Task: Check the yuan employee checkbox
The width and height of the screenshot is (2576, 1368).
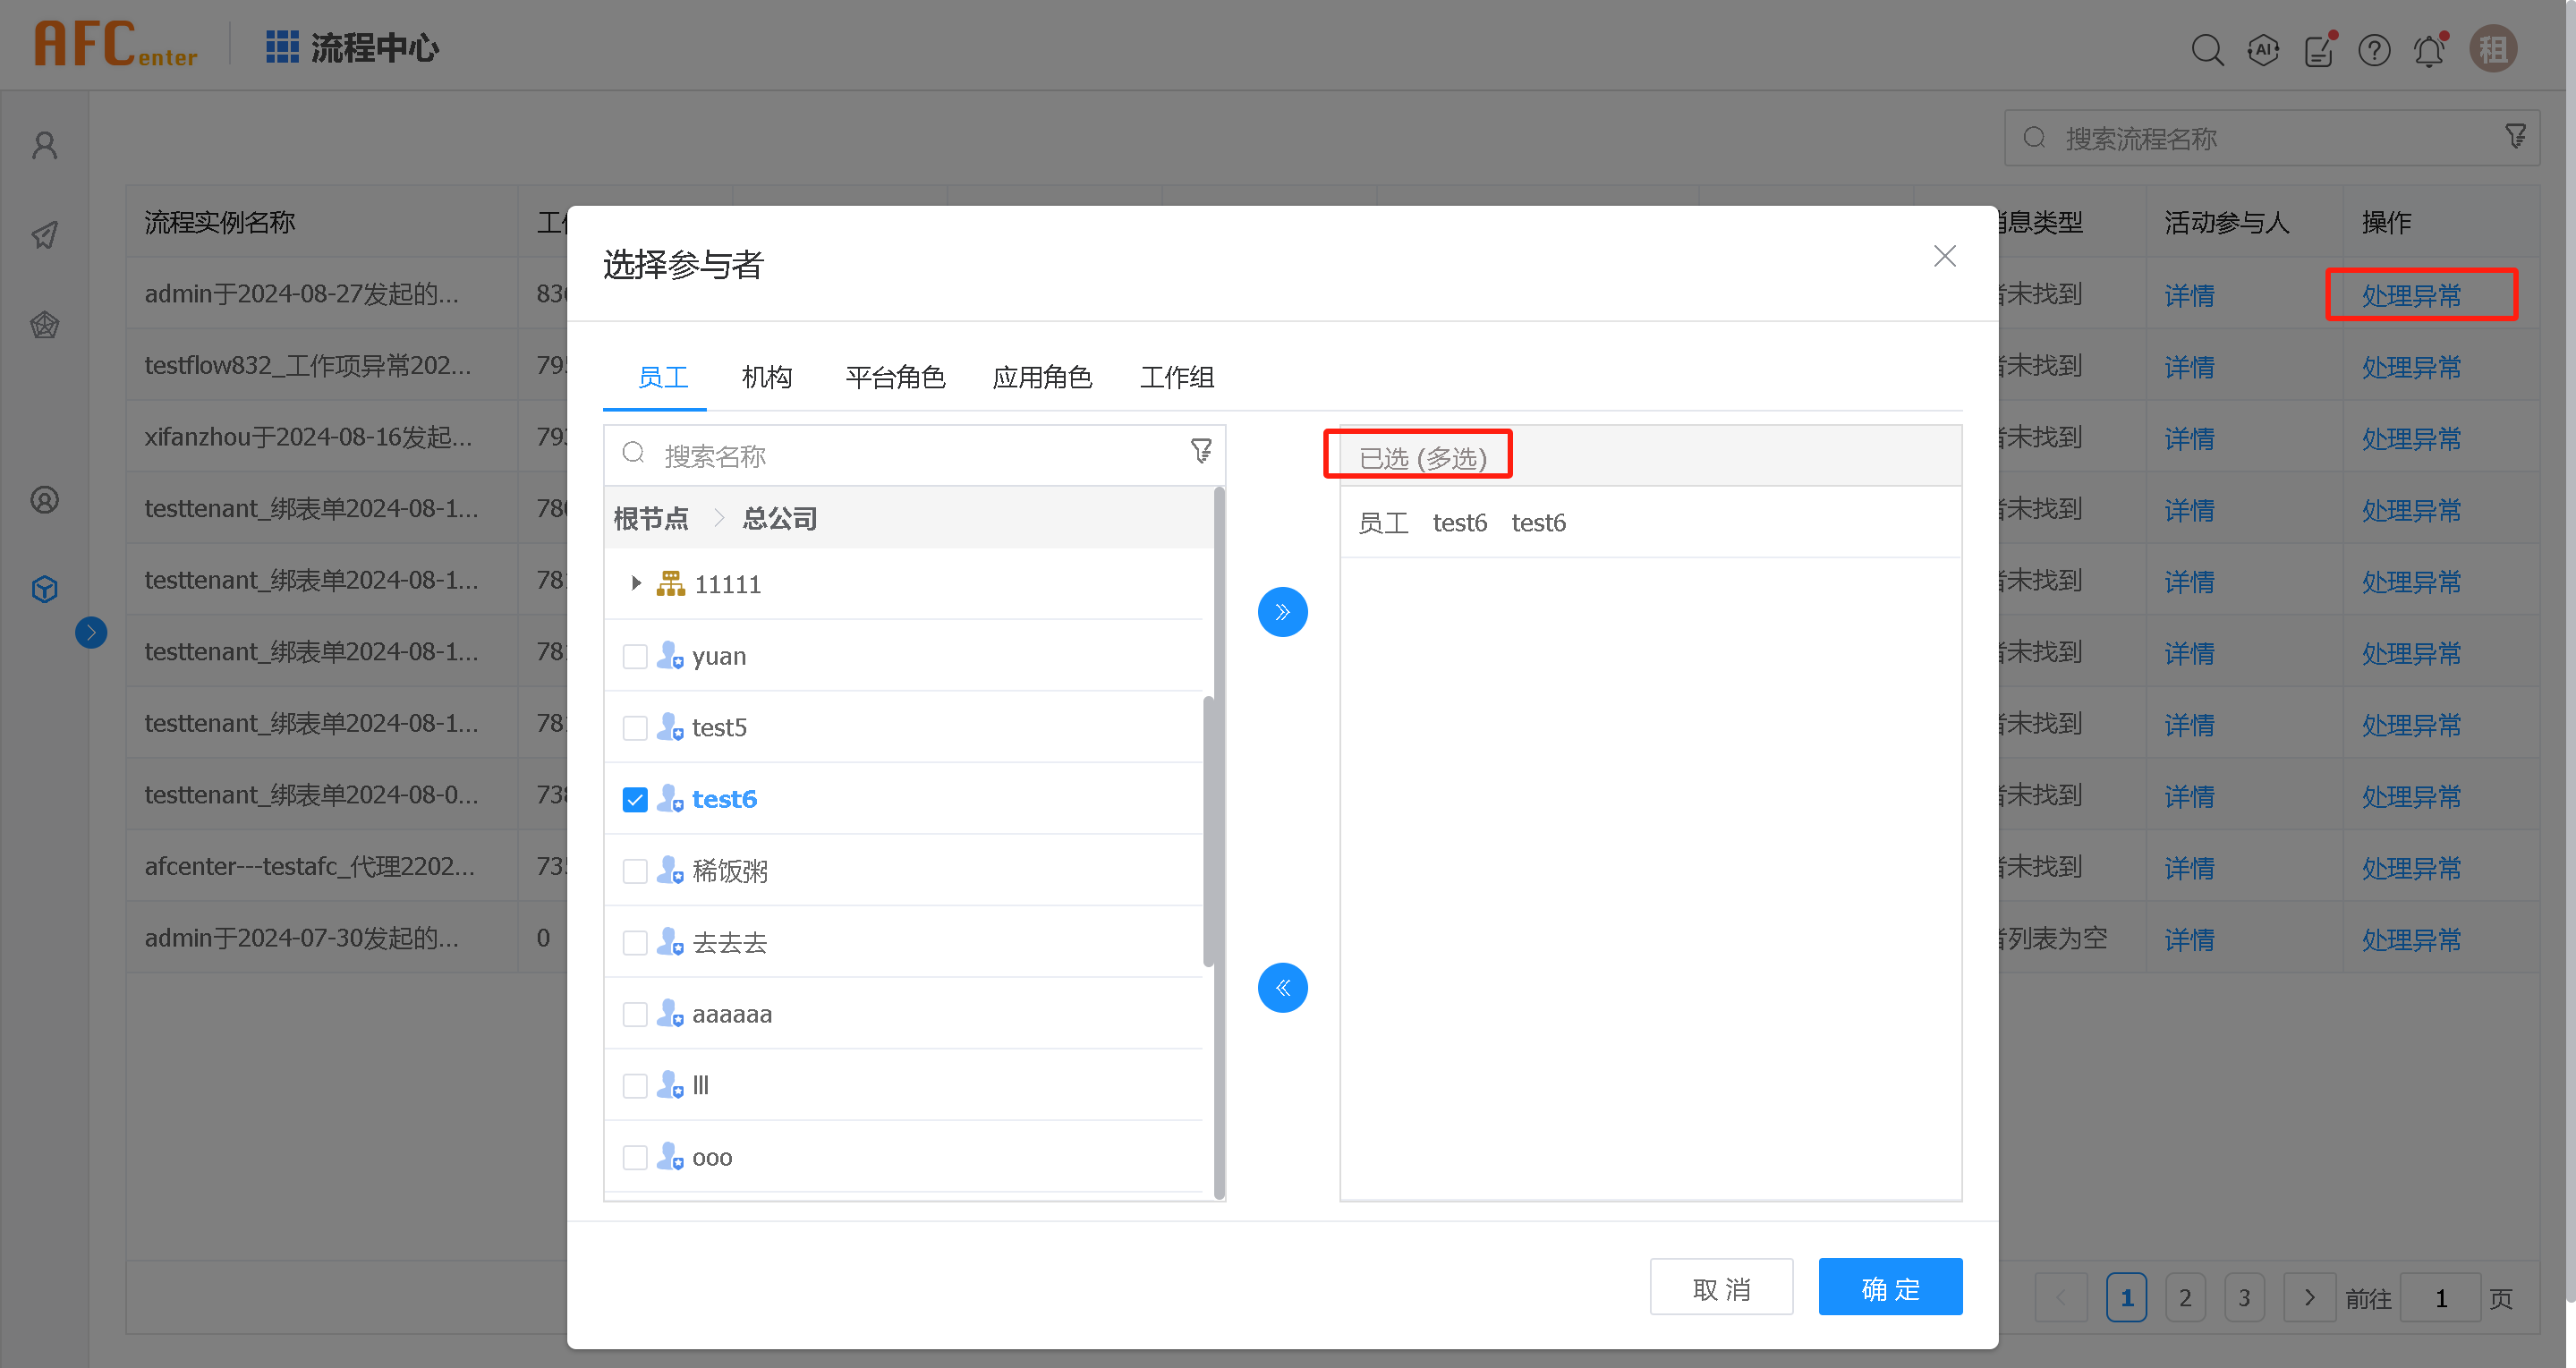Action: pos(635,657)
